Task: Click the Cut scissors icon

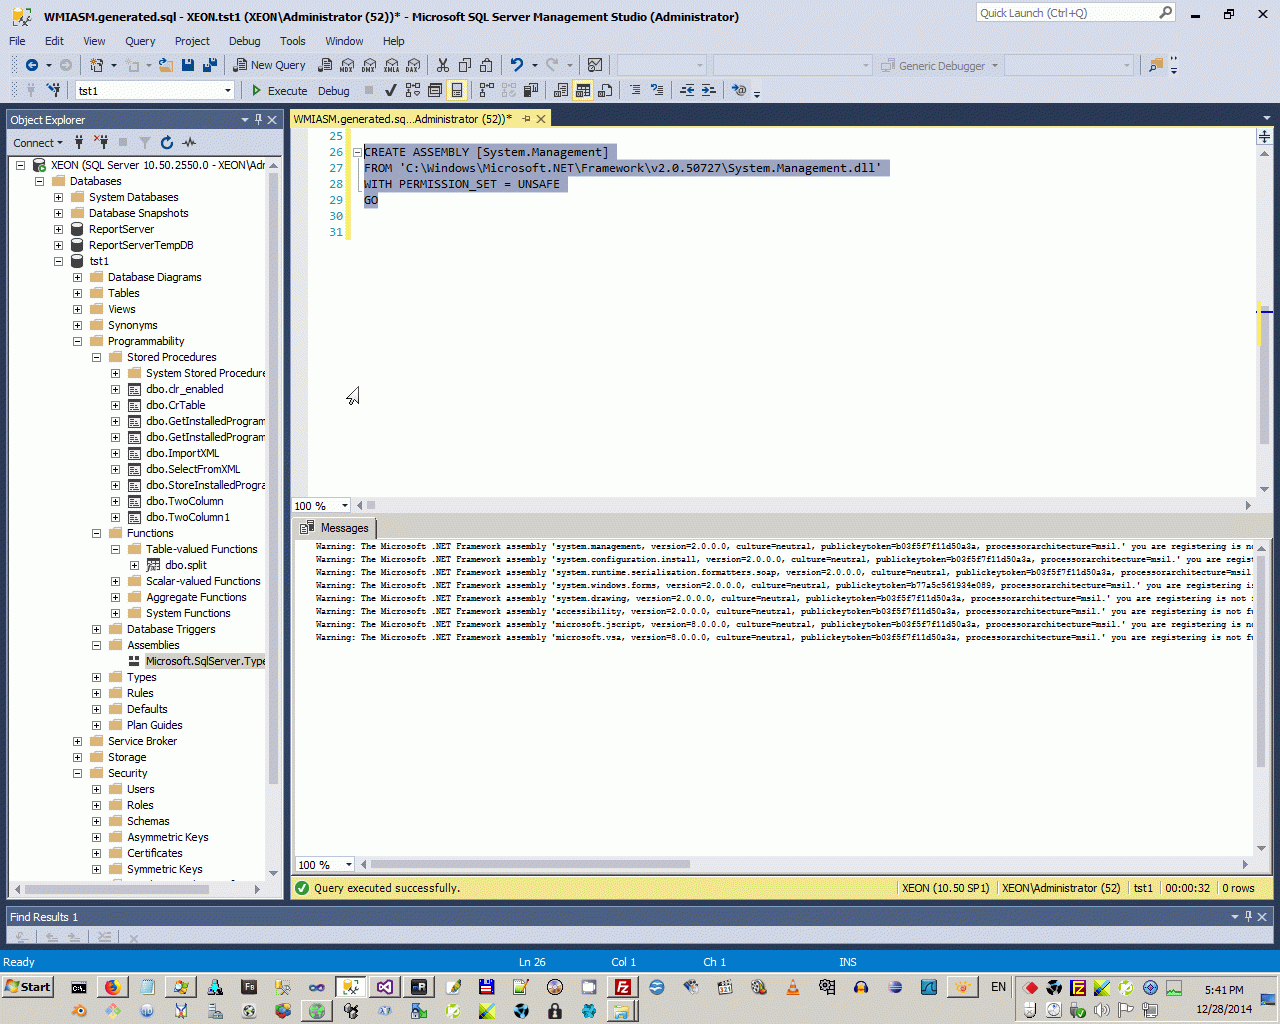Action: [443, 65]
